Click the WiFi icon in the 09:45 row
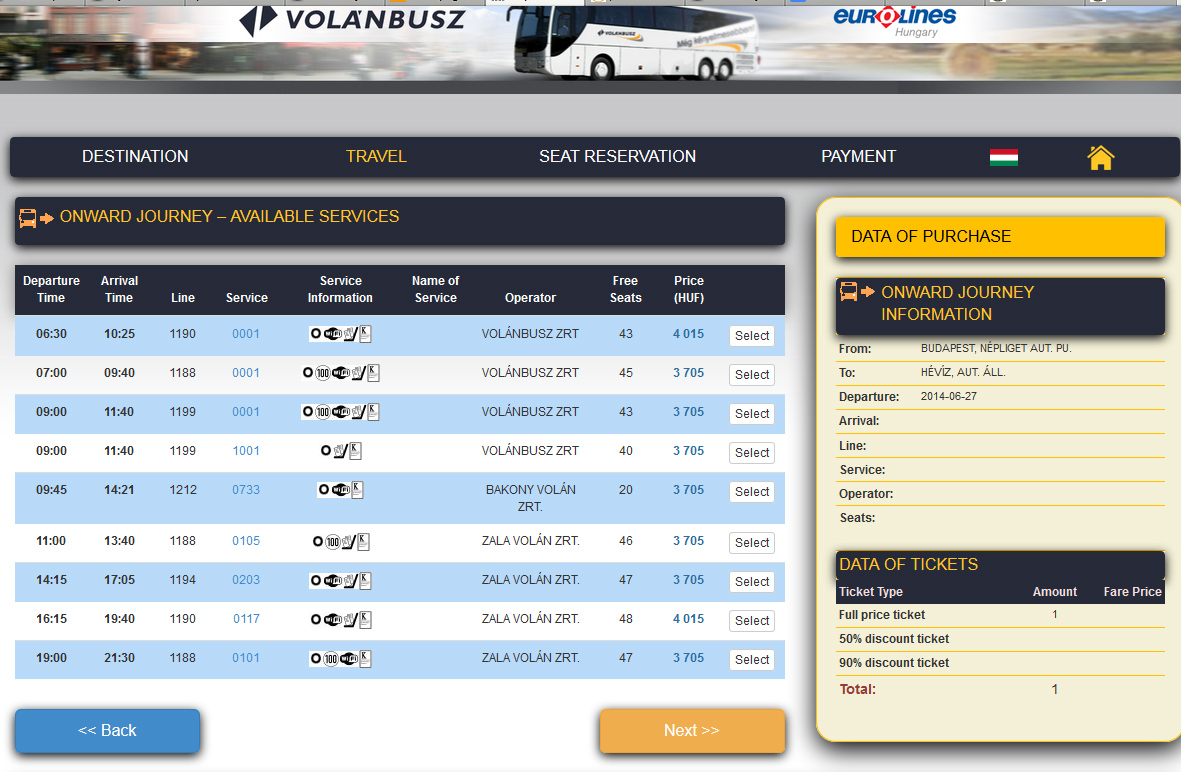 coord(341,490)
